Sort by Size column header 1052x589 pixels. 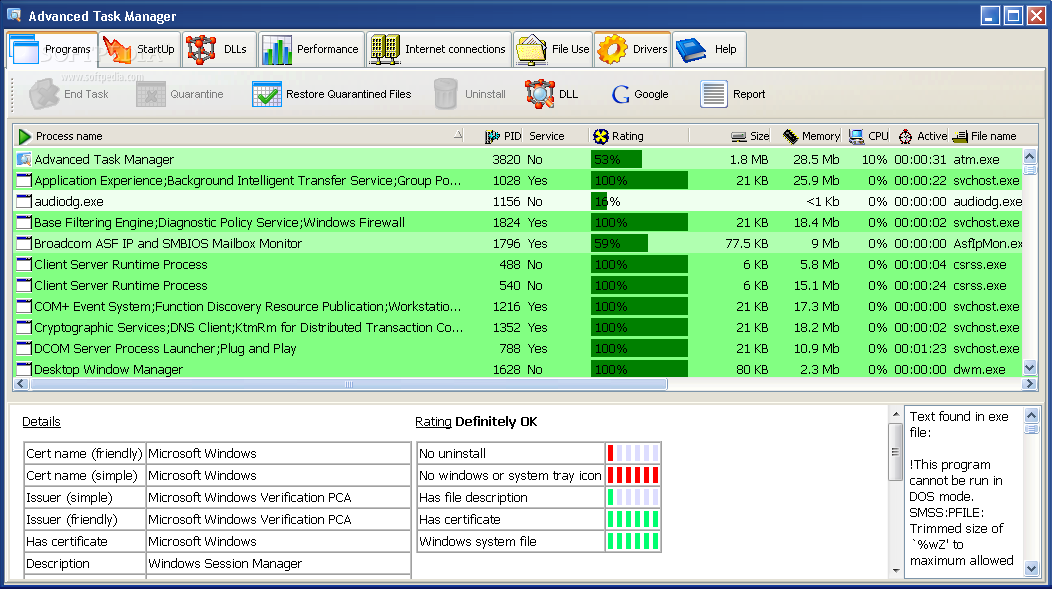(x=730, y=136)
